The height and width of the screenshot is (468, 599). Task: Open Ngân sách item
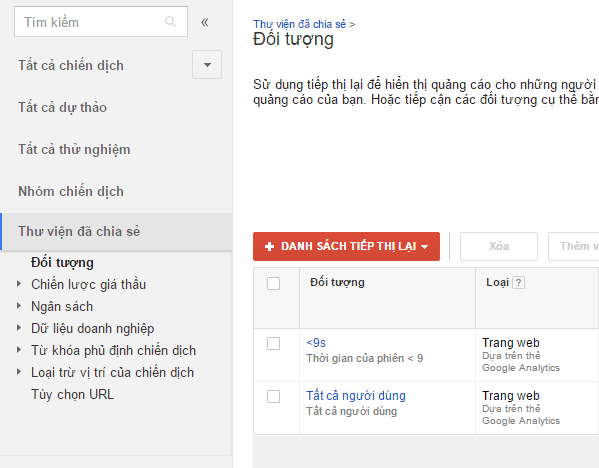[62, 306]
